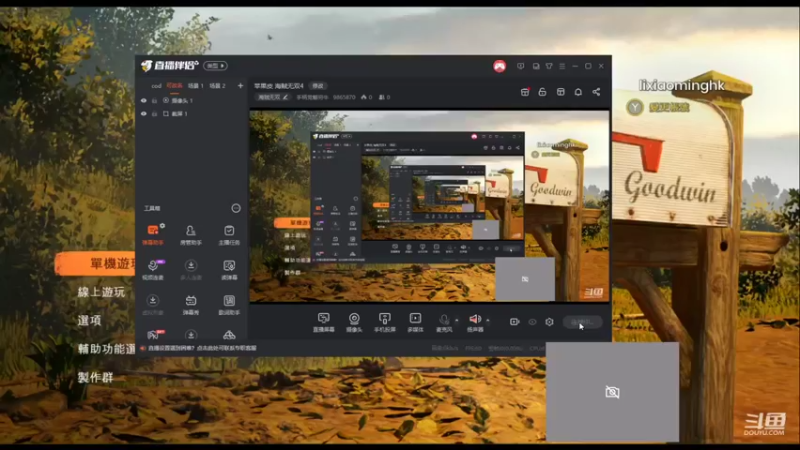Image resolution: width=800 pixels, height=450 pixels.
Task: Open the 多人连麦 multi-person link tool
Action: pyautogui.click(x=191, y=270)
